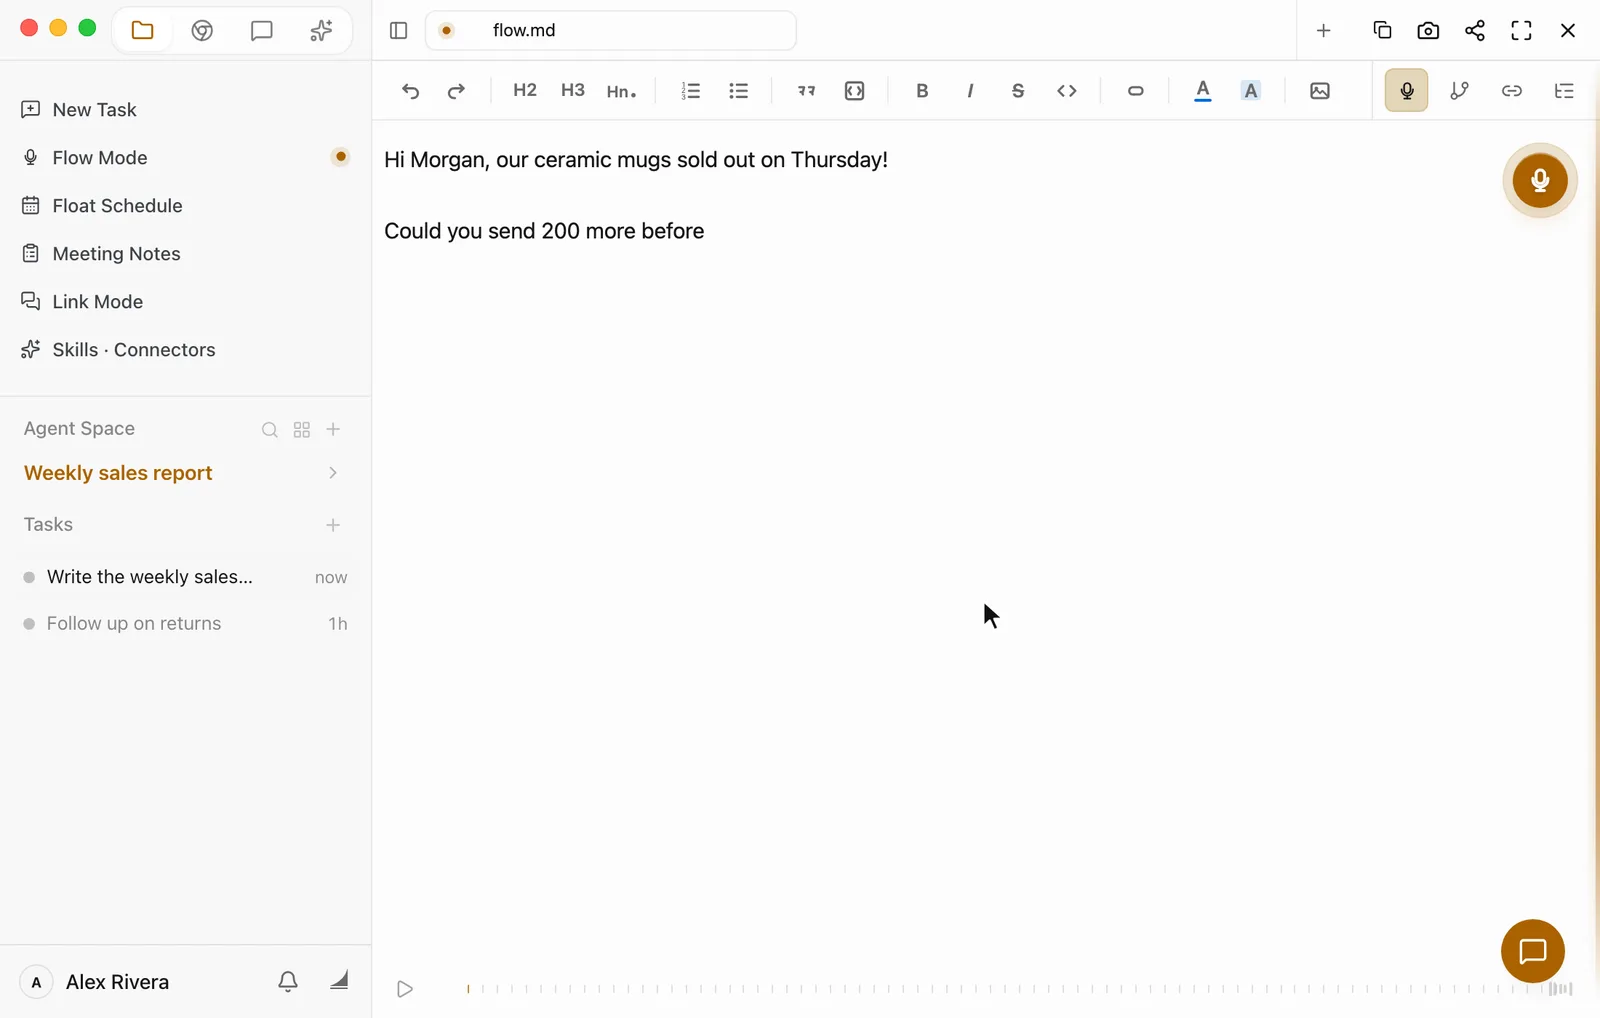The height and width of the screenshot is (1018, 1600).
Task: Play the audio recording
Action: tap(405, 989)
